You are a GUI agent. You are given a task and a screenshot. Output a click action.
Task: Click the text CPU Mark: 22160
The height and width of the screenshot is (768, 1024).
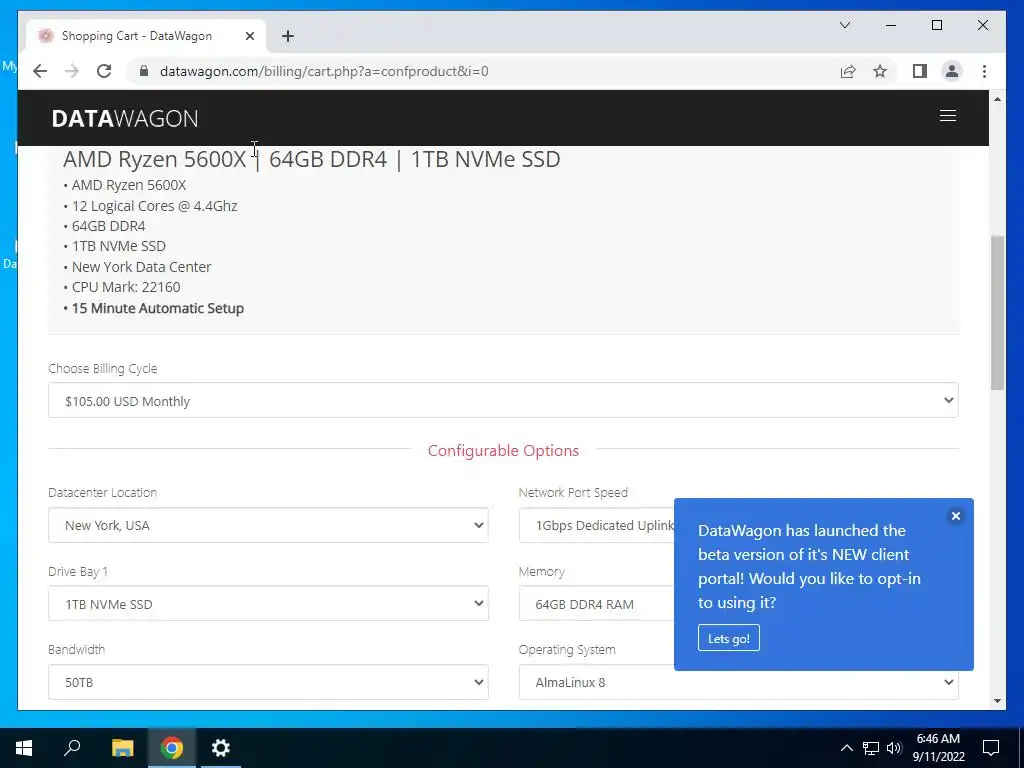point(126,287)
